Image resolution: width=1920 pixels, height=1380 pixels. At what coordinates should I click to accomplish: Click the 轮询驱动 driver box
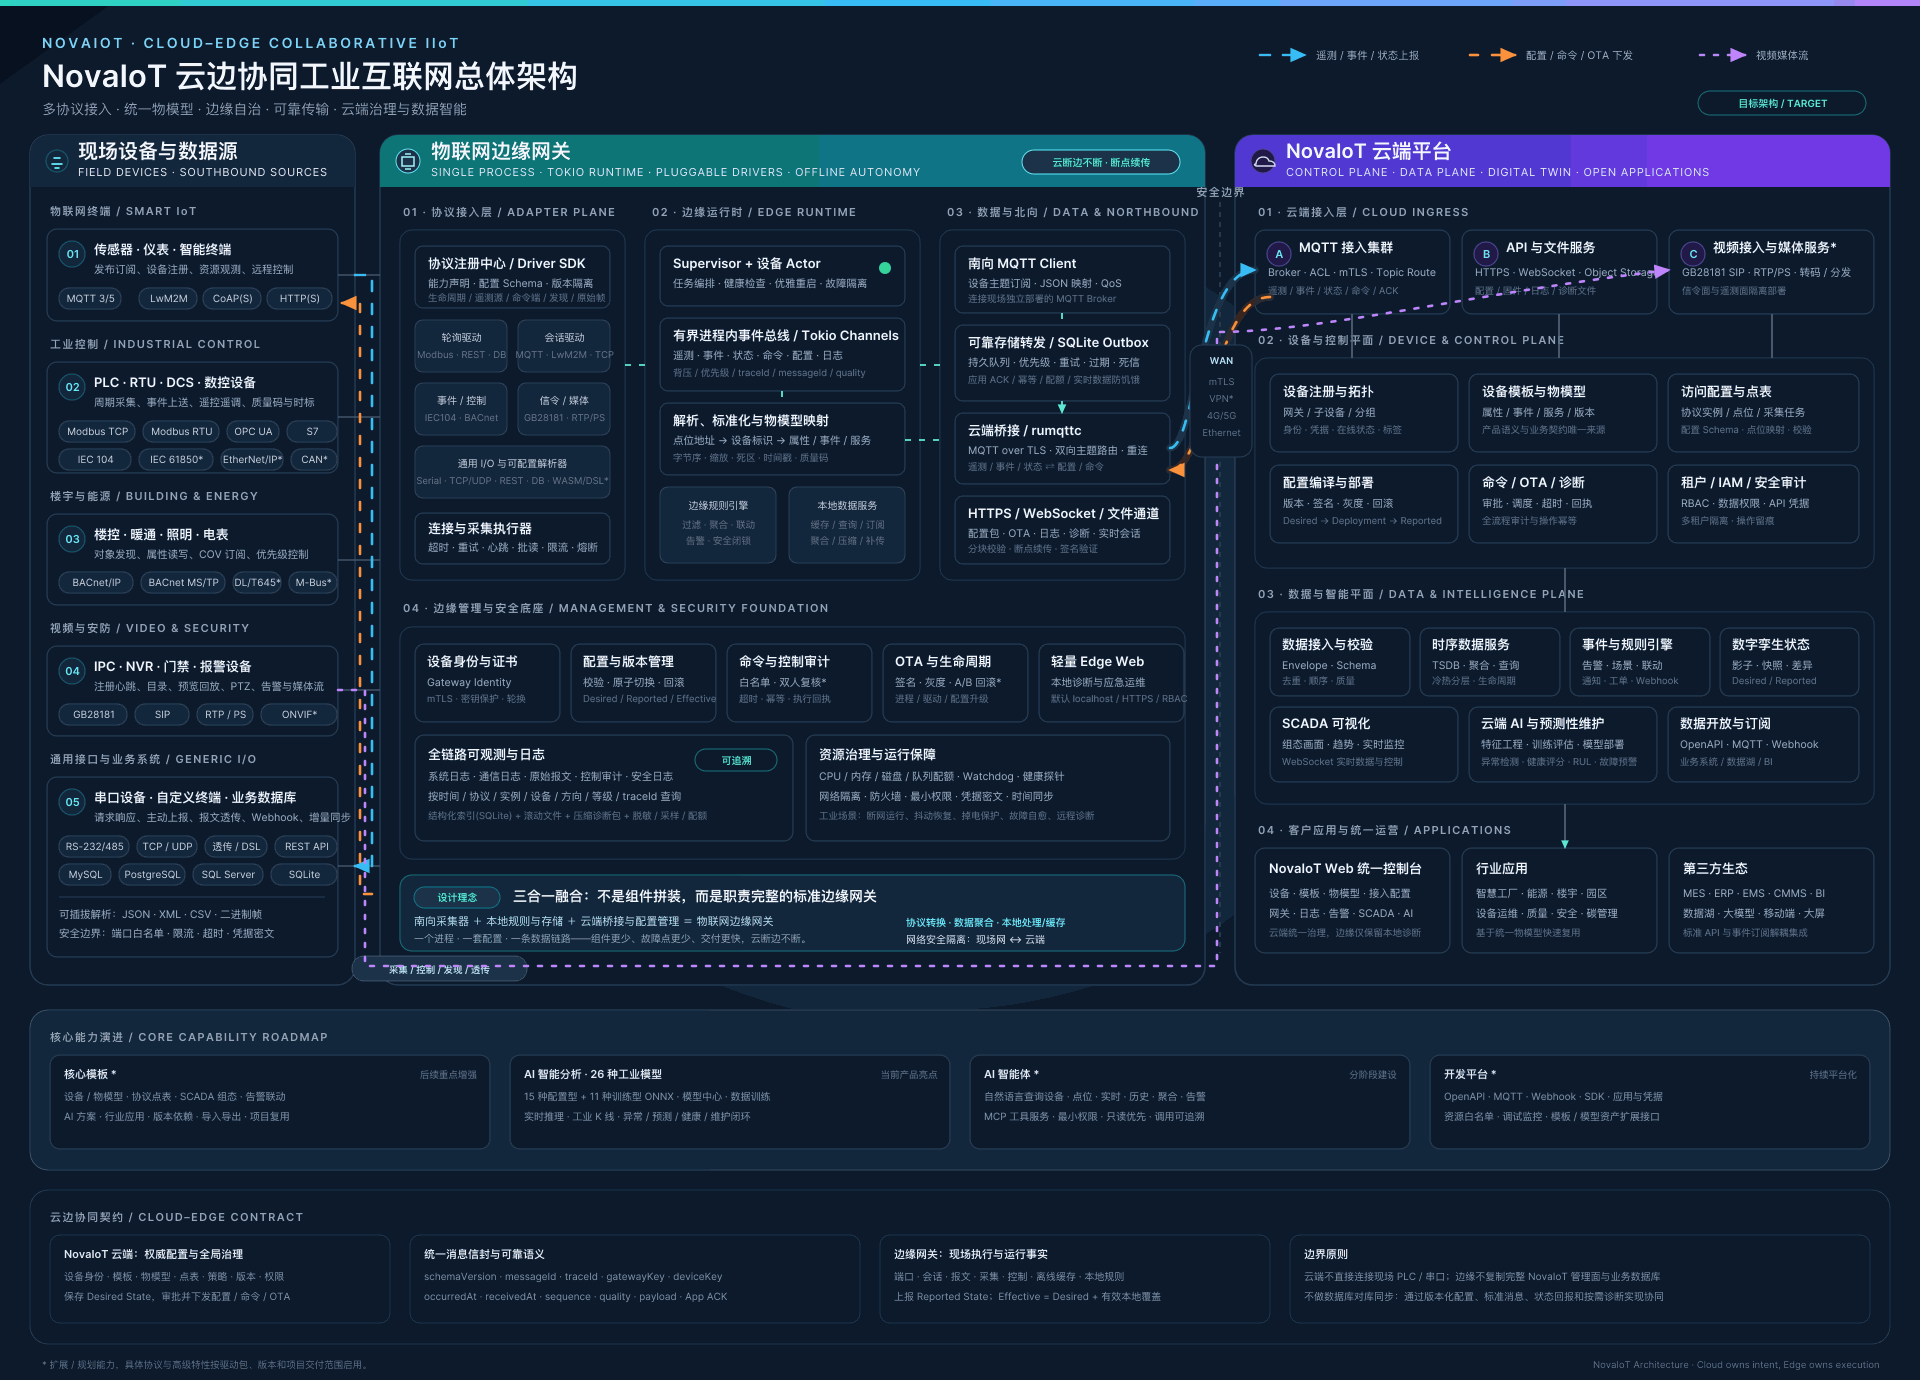[x=461, y=346]
